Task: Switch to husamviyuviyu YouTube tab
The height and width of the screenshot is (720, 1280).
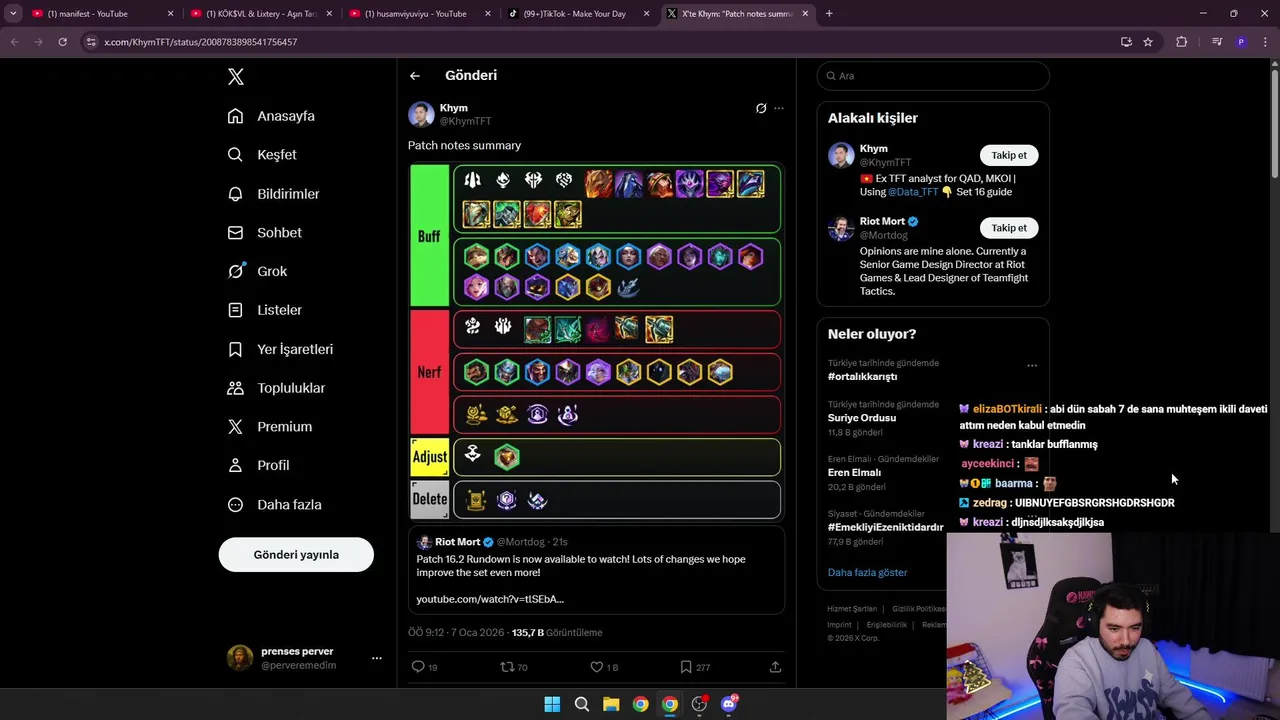Action: coord(414,14)
